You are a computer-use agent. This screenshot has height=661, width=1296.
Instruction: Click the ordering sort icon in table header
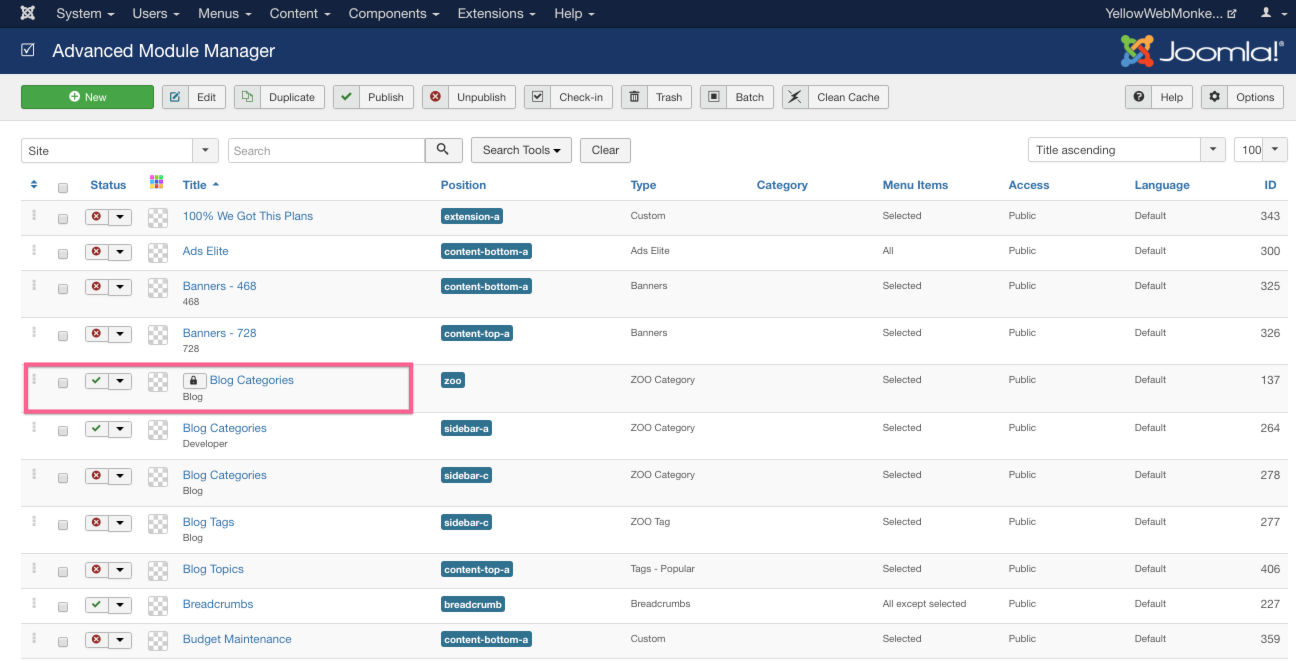point(34,185)
